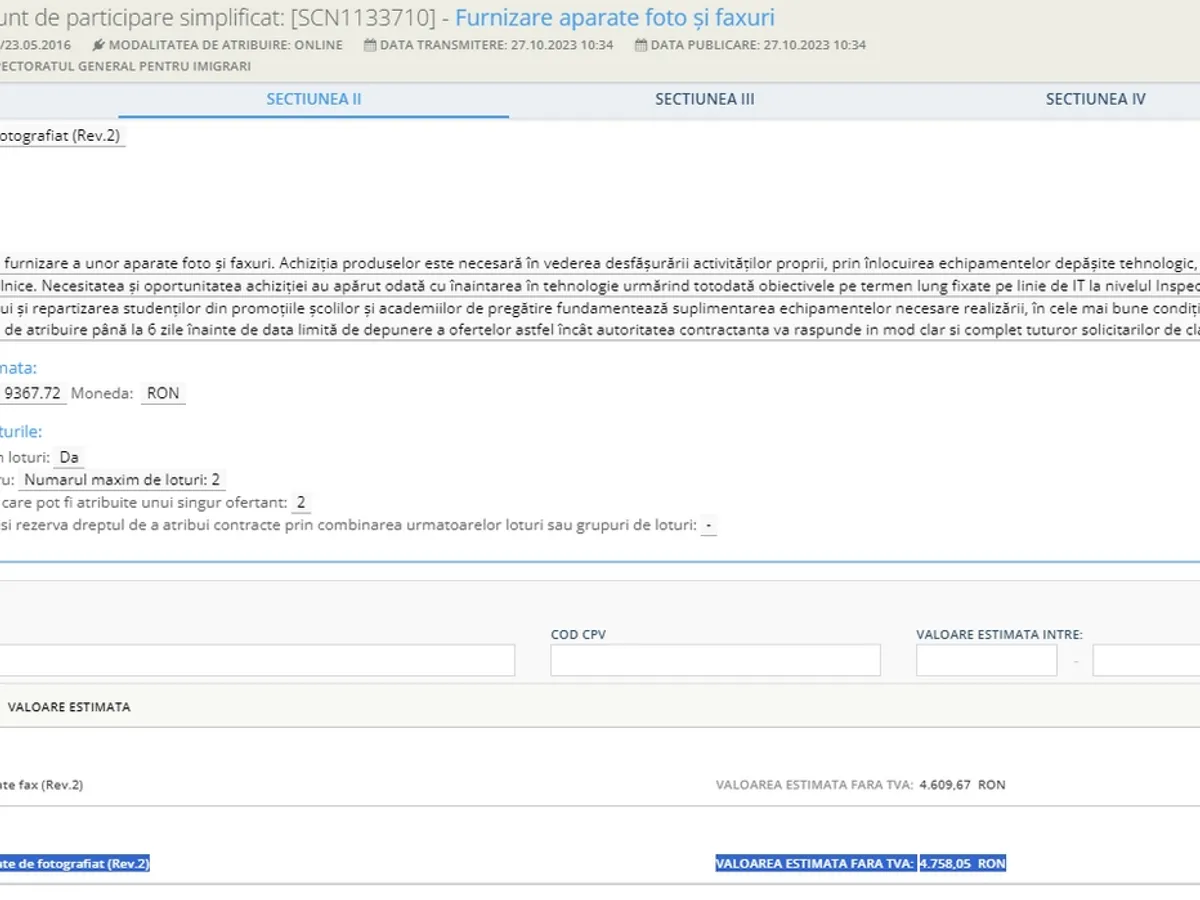1200x900 pixels.
Task: Click the title Furnizare aparate foto și faxuri
Action: point(615,17)
